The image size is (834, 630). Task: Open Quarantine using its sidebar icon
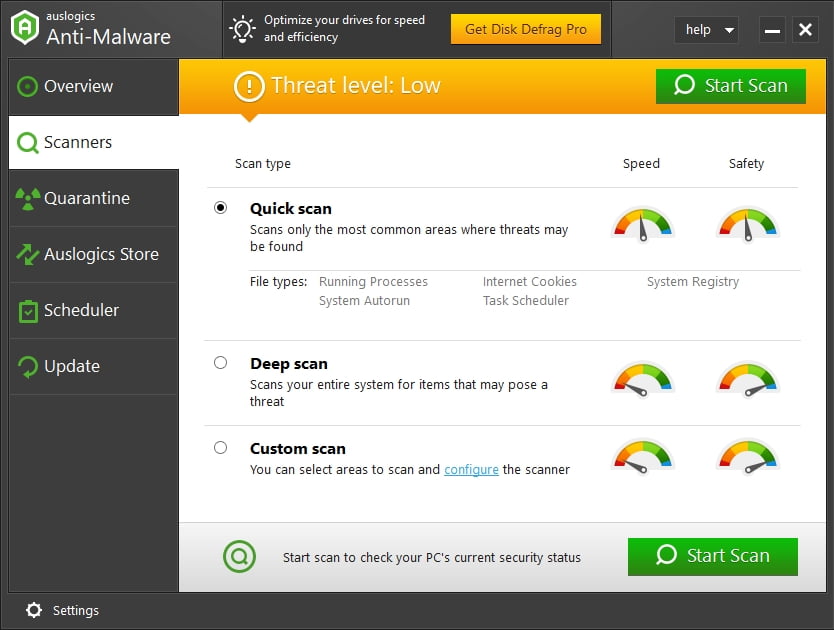point(25,198)
